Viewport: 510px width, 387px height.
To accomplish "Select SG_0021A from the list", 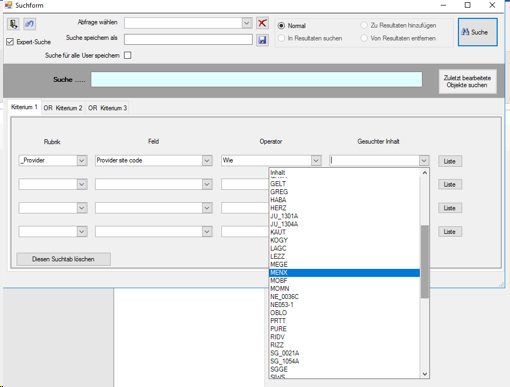I will (x=344, y=353).
